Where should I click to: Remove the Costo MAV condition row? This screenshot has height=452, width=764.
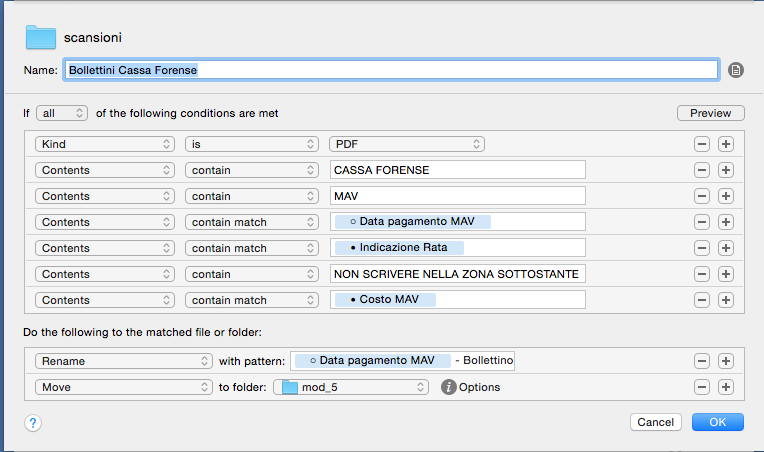pyautogui.click(x=702, y=300)
